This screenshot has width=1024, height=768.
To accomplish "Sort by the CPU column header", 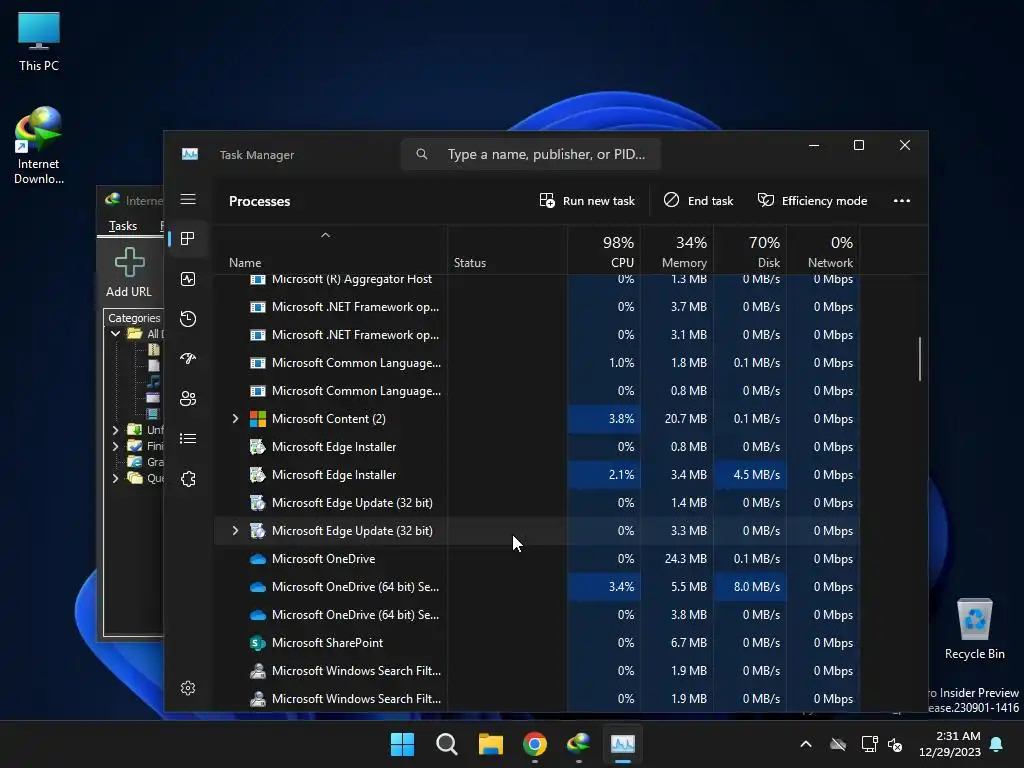I will tap(605, 252).
